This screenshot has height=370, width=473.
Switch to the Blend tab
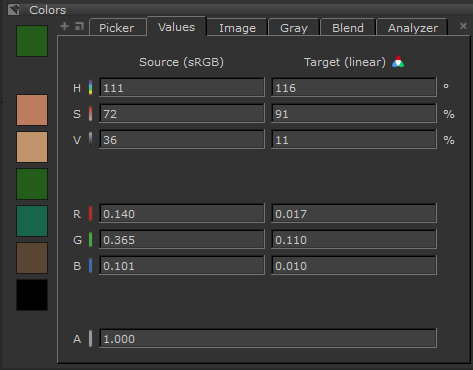348,27
